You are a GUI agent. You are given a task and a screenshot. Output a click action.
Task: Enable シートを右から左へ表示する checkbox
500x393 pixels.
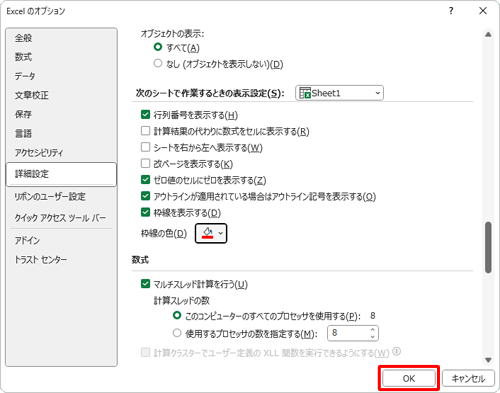pos(145,147)
